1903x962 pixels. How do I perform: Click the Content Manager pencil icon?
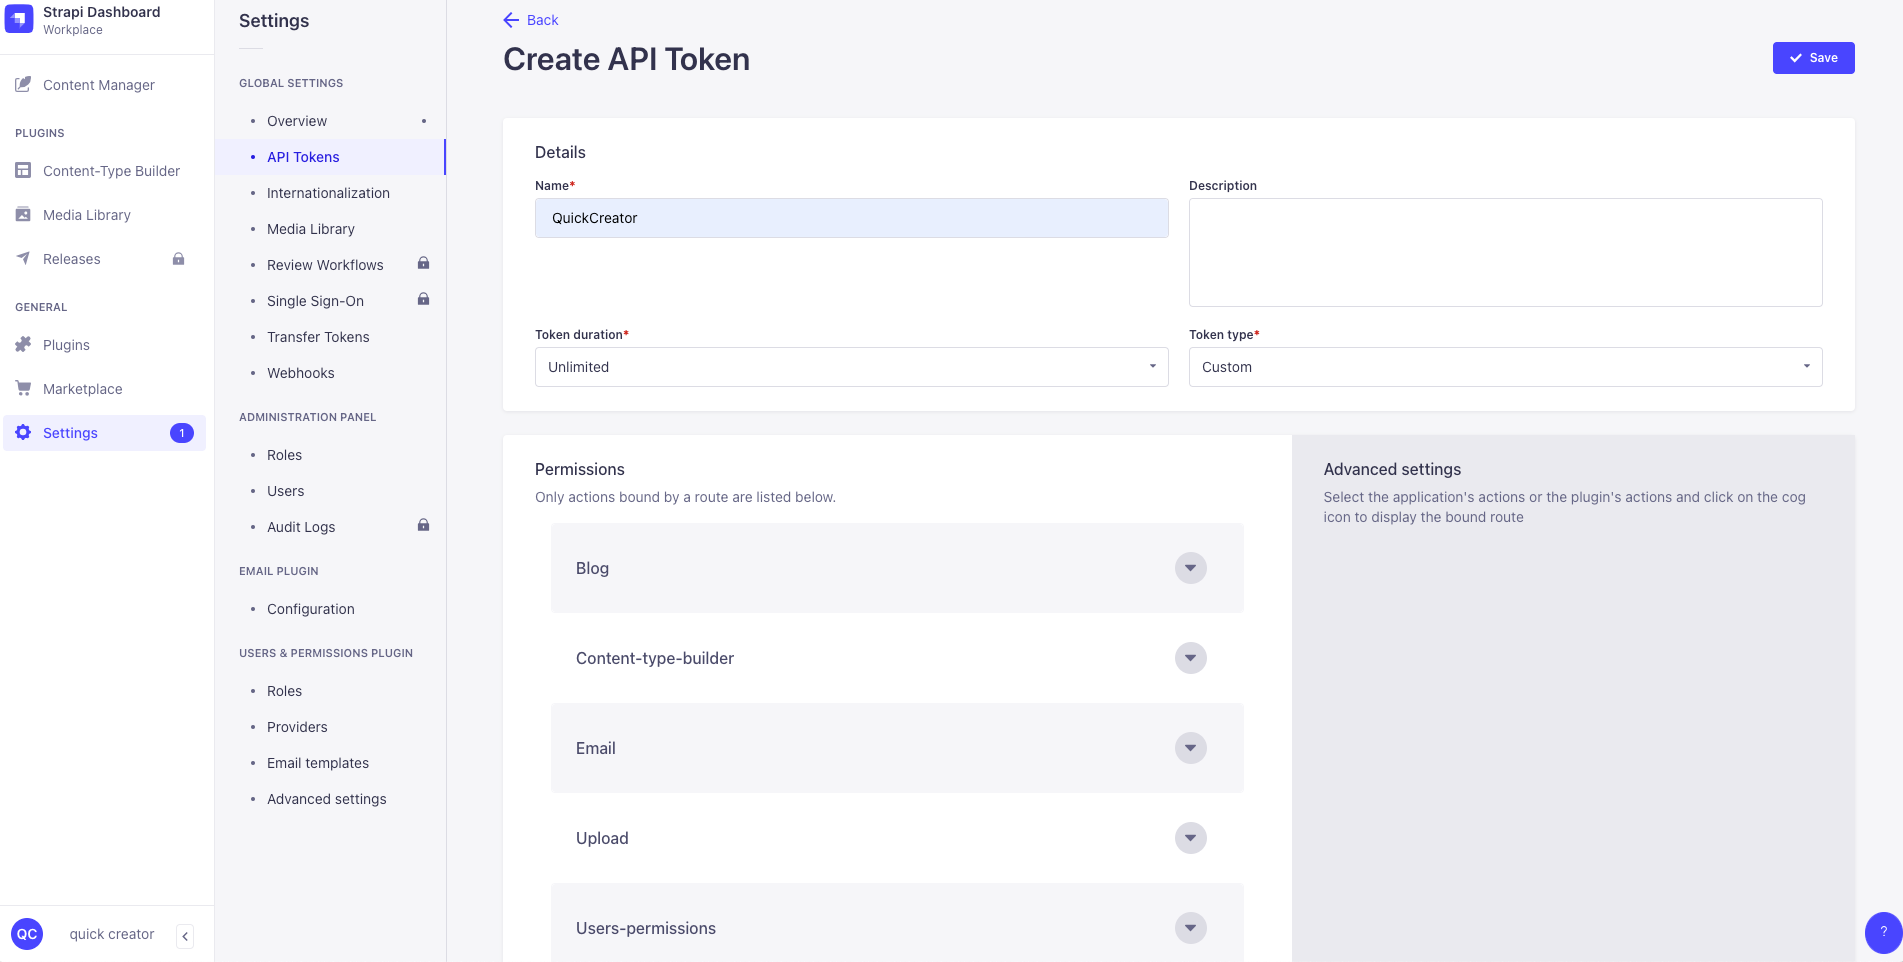click(23, 85)
